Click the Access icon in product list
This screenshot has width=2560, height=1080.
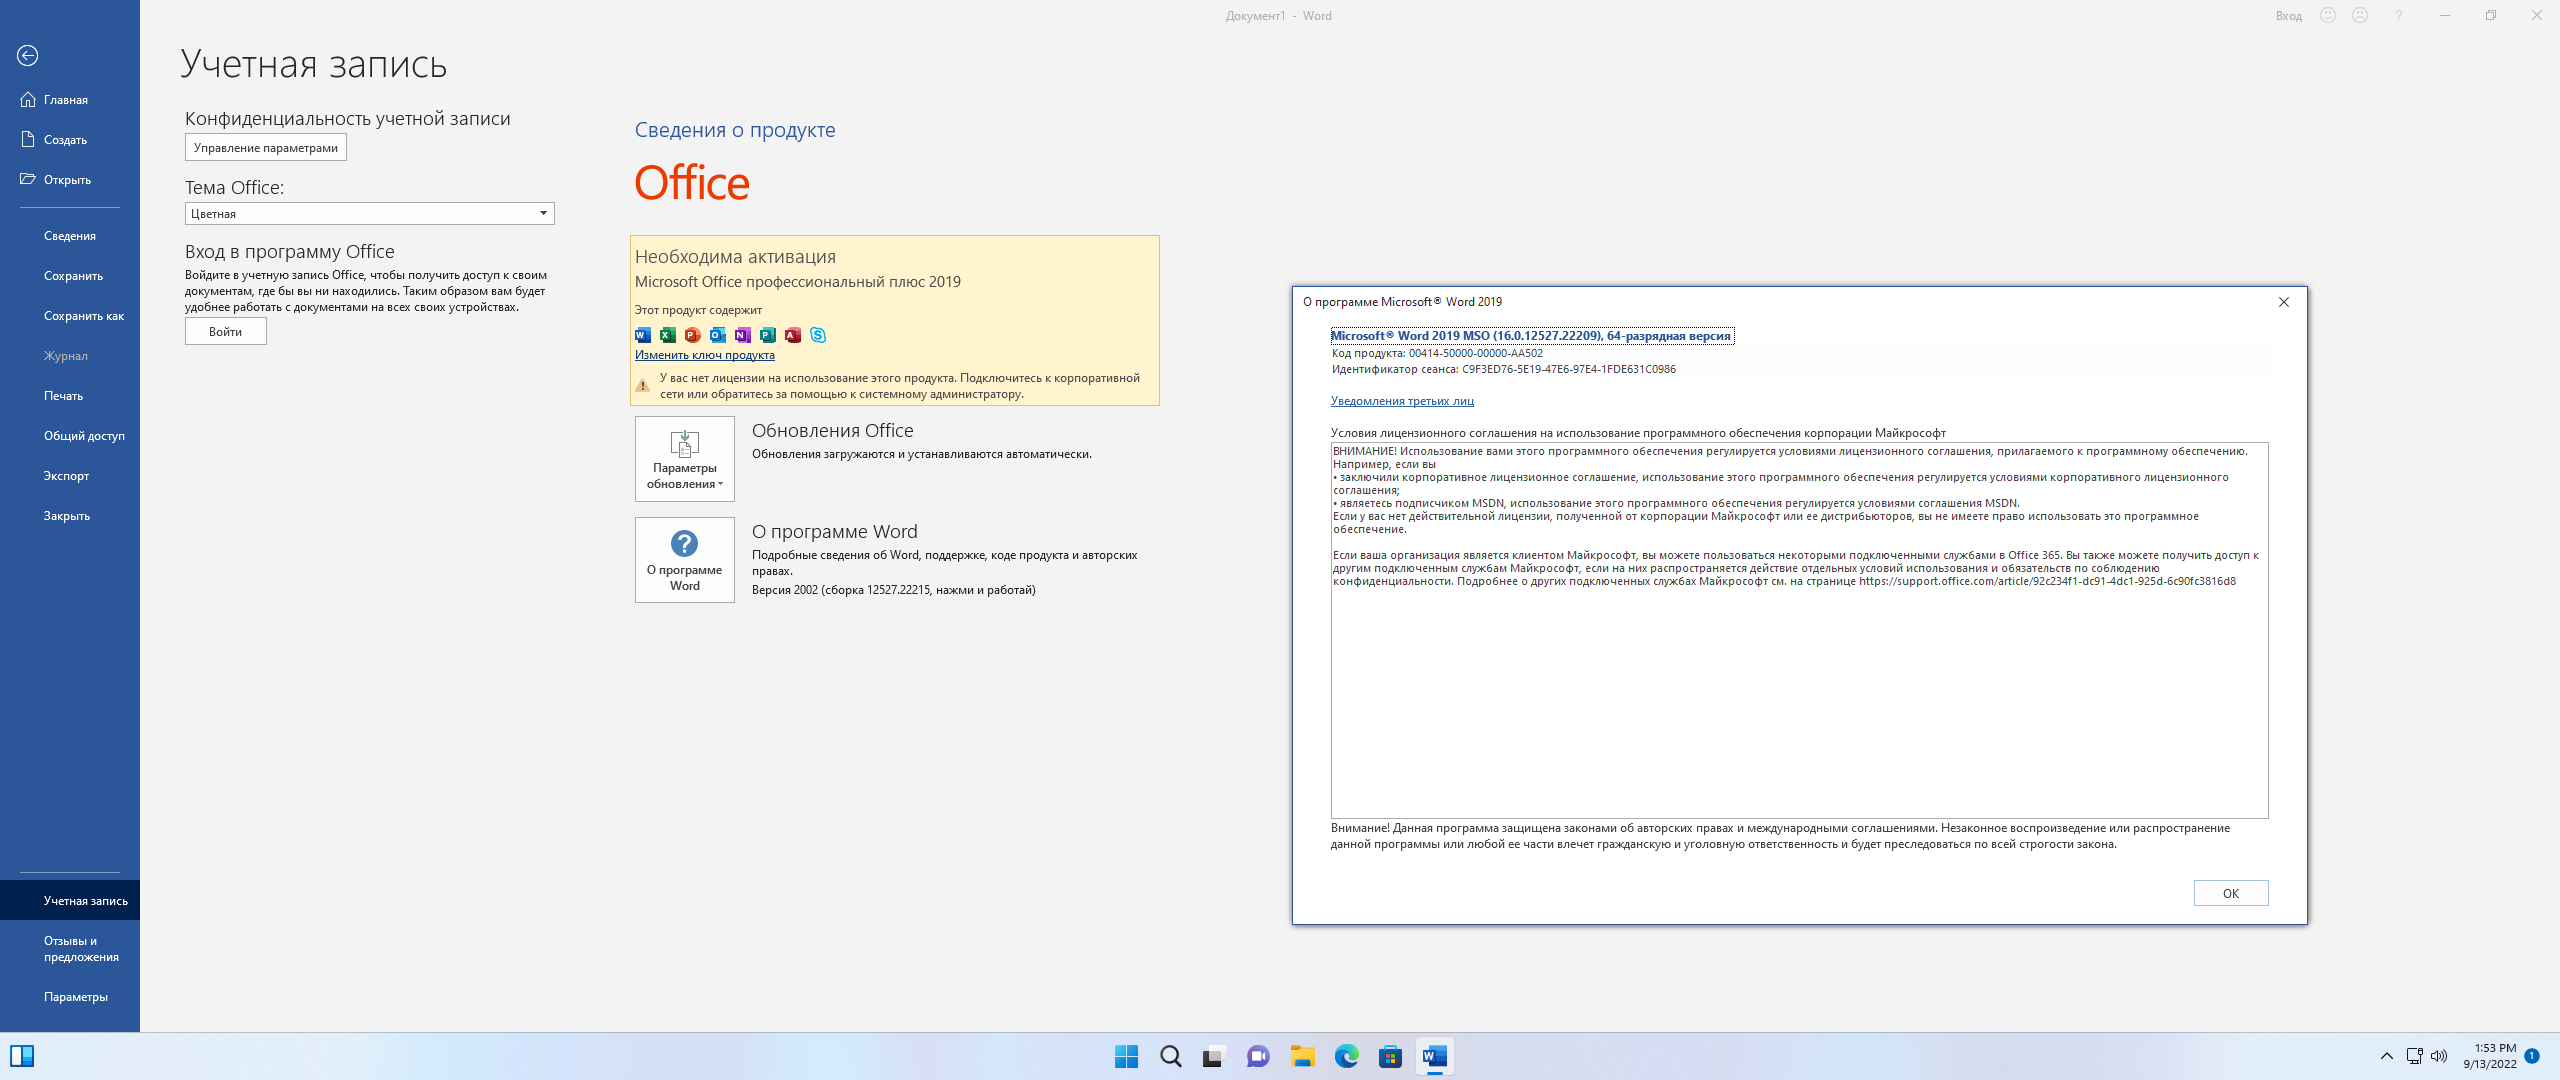[793, 335]
